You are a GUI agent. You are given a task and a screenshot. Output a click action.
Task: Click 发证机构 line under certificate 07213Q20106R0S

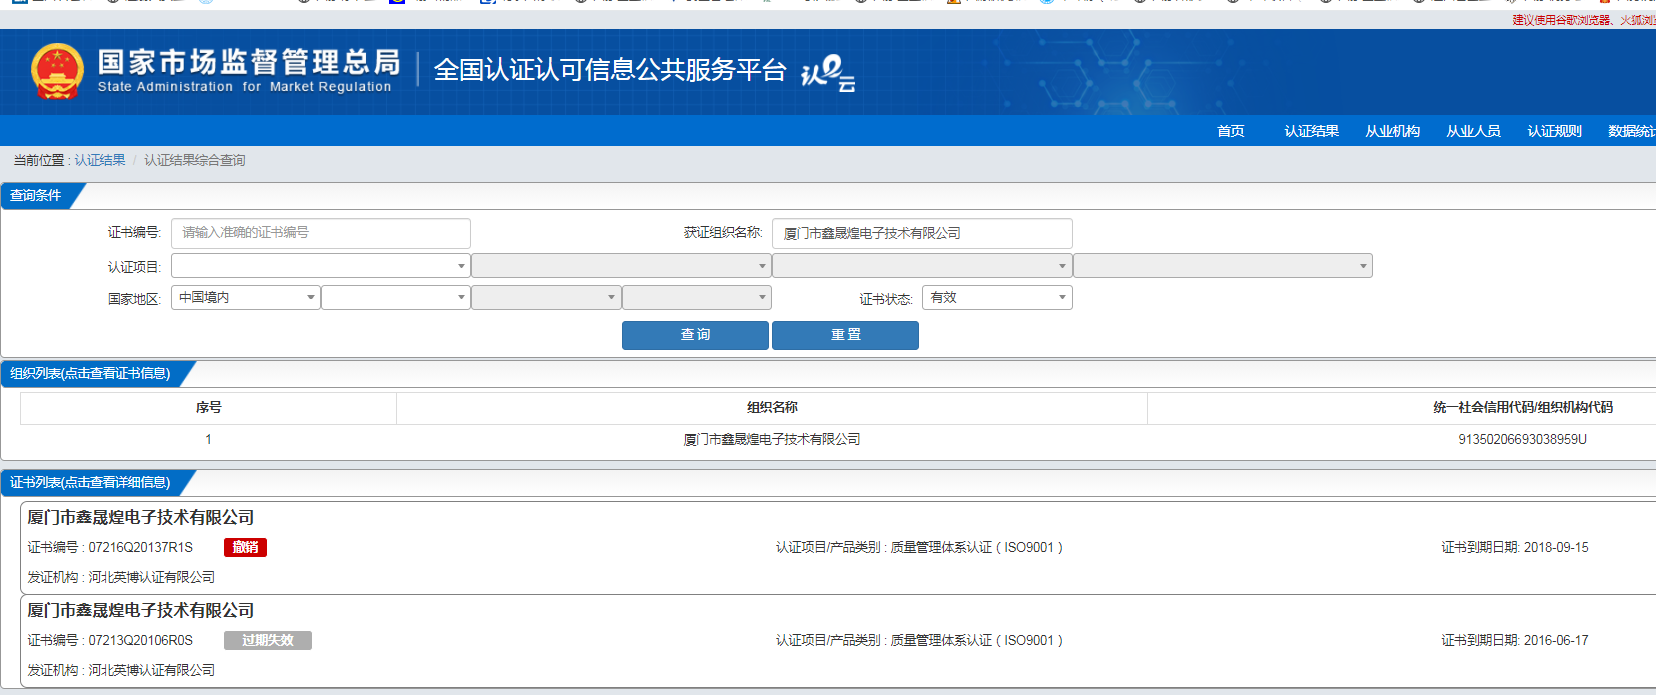point(121,671)
